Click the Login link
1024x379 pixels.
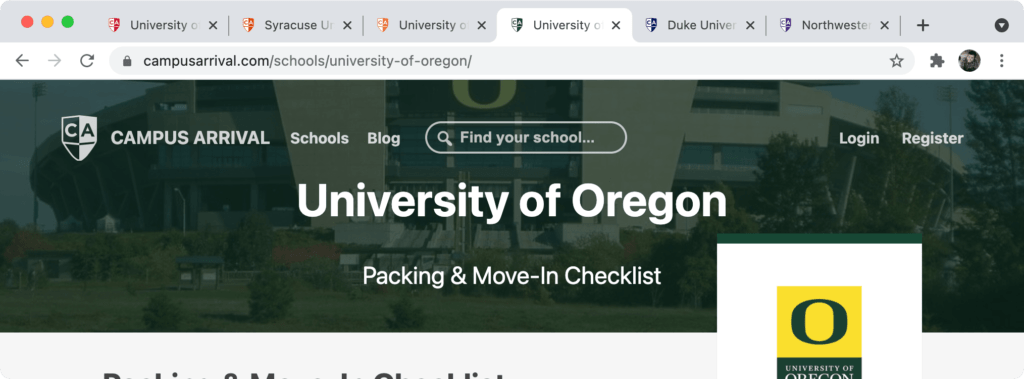(x=859, y=139)
